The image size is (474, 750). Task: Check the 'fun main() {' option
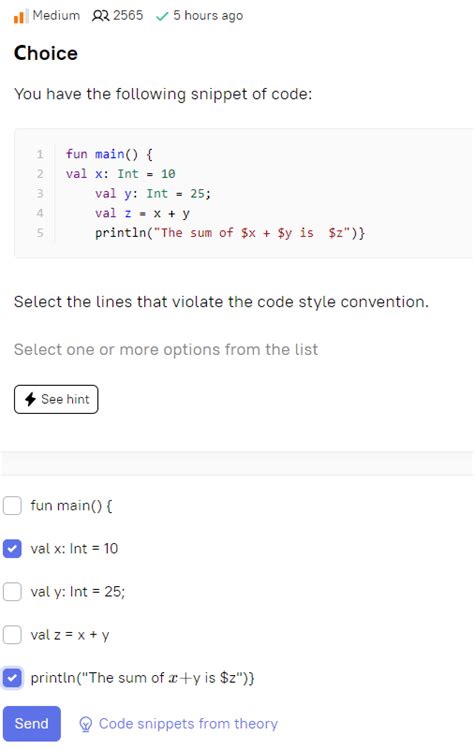(x=12, y=506)
